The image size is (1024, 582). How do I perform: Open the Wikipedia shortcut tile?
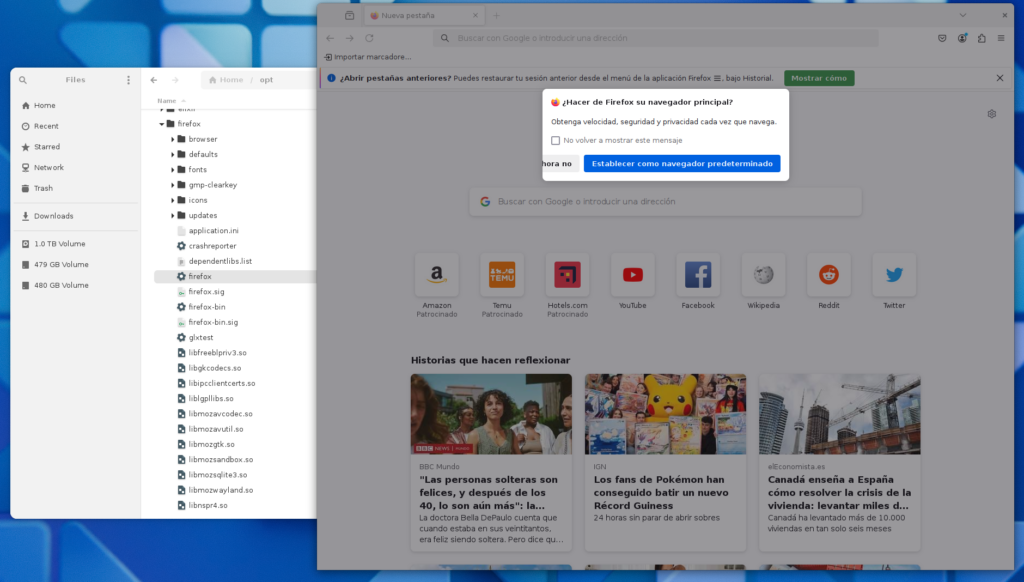(763, 276)
